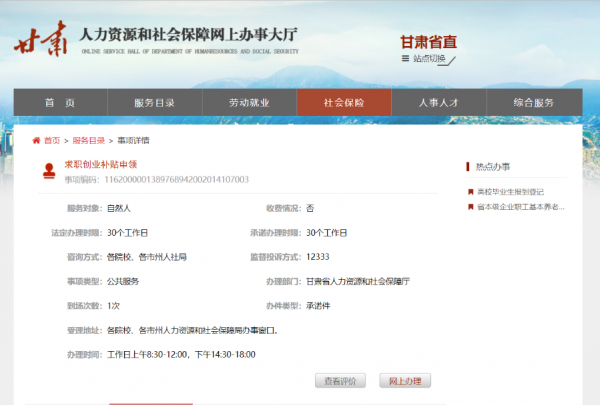
Task: Click the 求职创业补贴申领 title
Action: point(101,165)
